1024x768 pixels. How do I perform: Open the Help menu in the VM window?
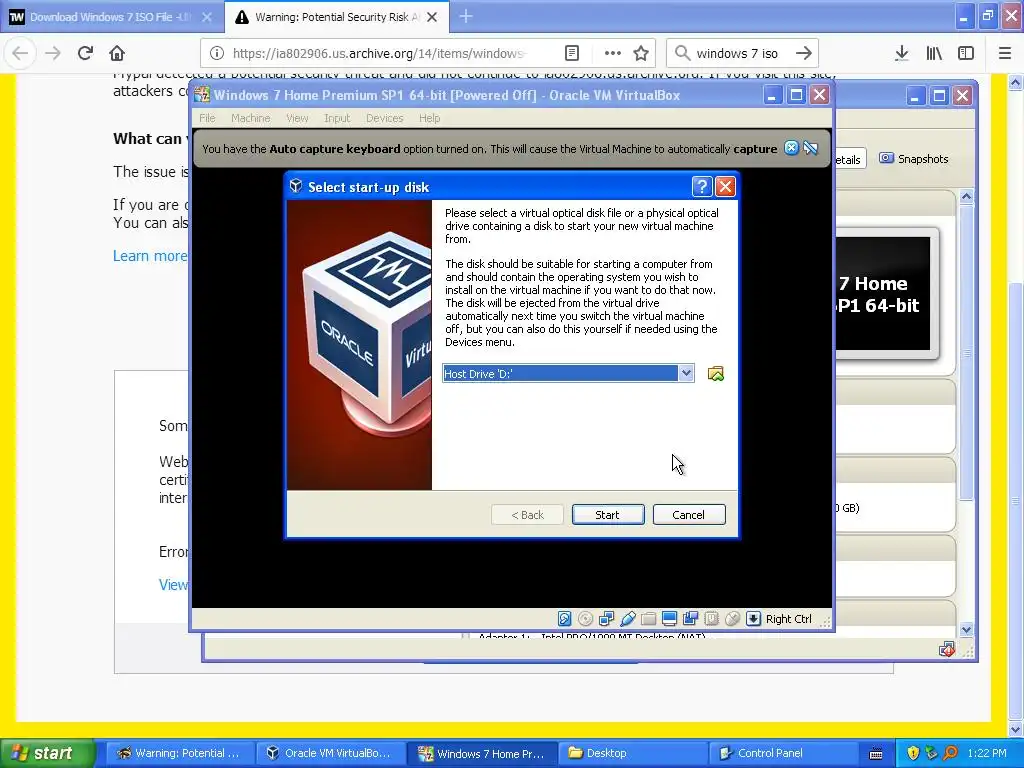[x=430, y=118]
